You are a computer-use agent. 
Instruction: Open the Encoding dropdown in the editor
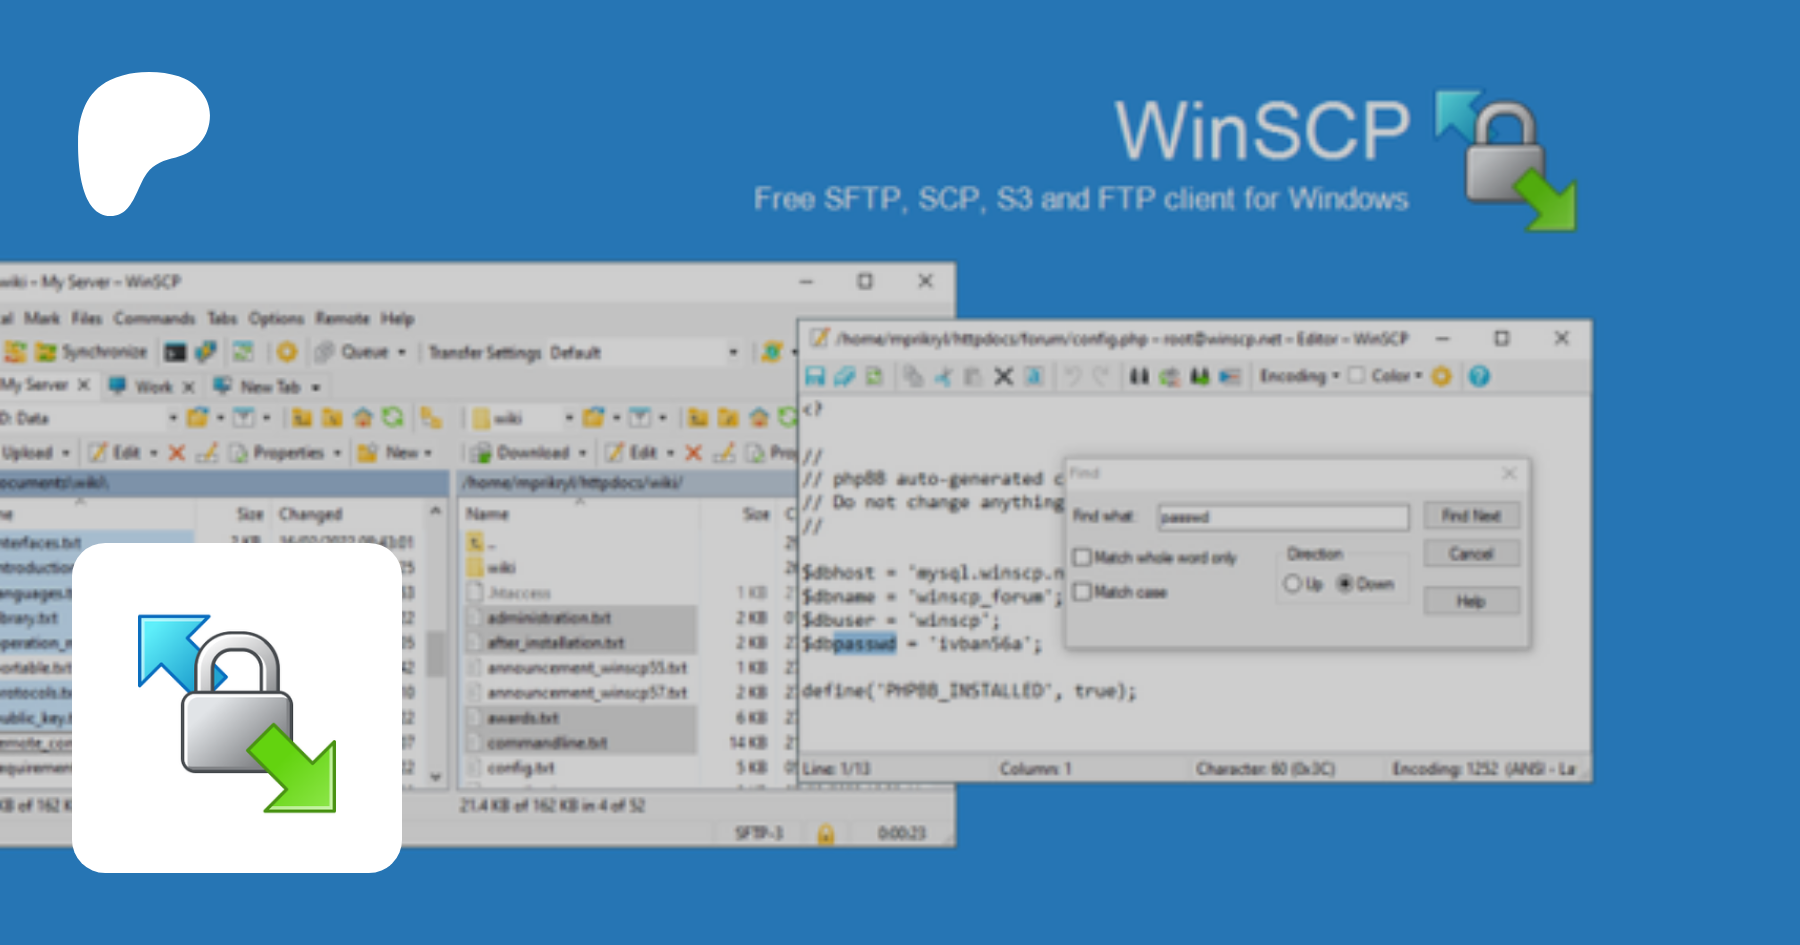(x=1299, y=376)
